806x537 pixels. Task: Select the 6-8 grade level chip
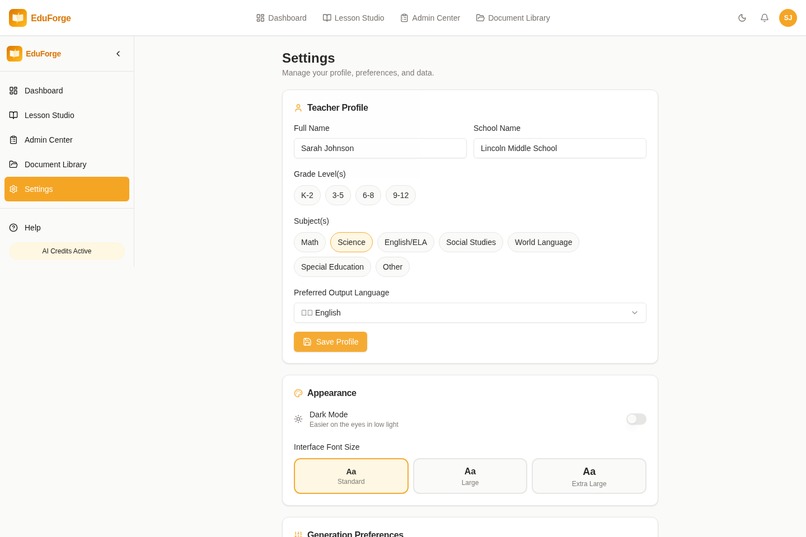click(368, 195)
